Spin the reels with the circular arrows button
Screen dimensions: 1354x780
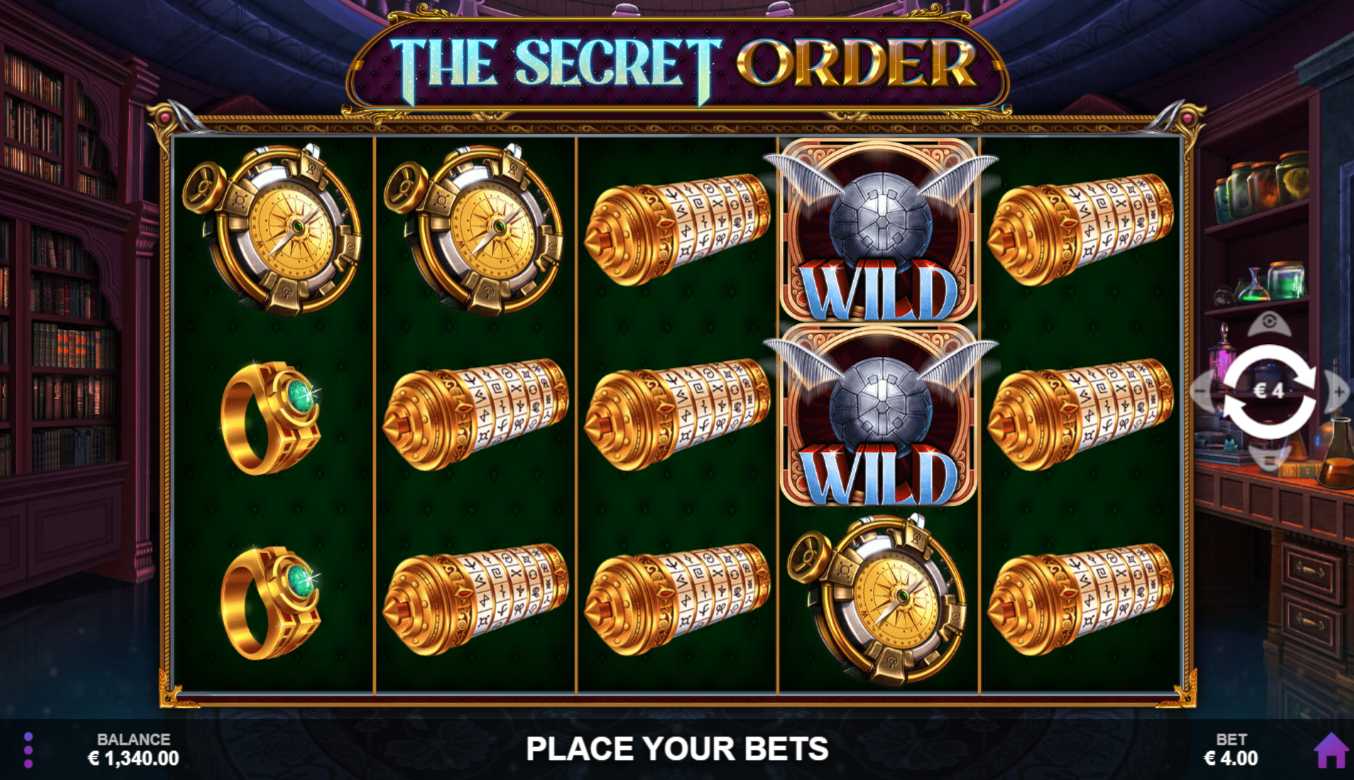pyautogui.click(x=1269, y=391)
